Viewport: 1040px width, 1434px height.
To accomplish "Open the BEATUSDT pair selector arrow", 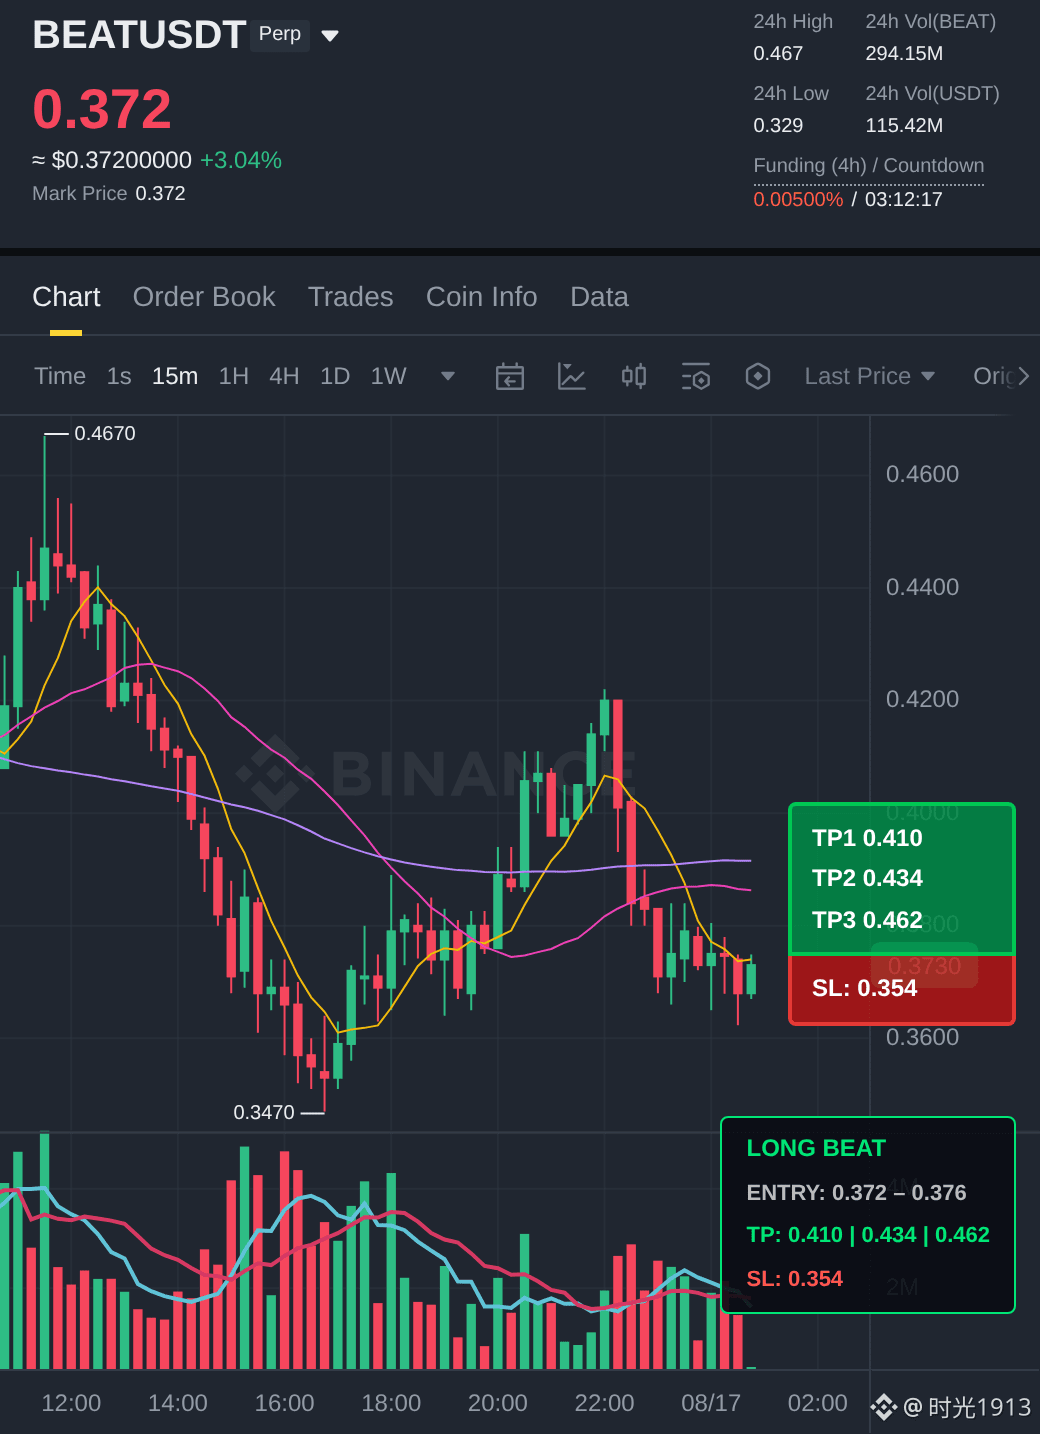I will coord(330,36).
